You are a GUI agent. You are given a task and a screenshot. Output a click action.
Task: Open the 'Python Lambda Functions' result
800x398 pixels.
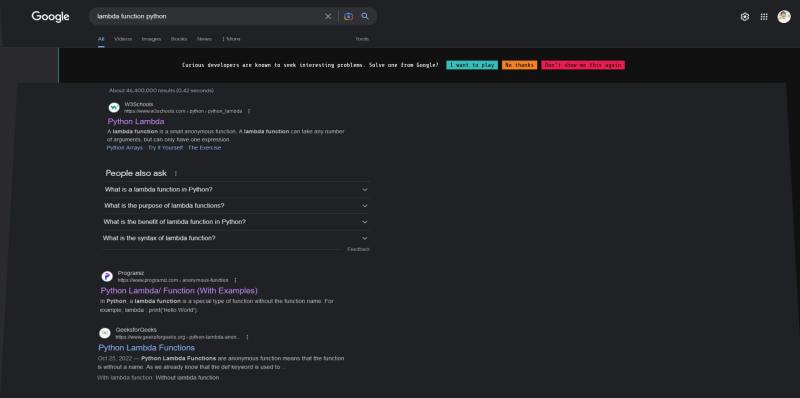(x=146, y=348)
